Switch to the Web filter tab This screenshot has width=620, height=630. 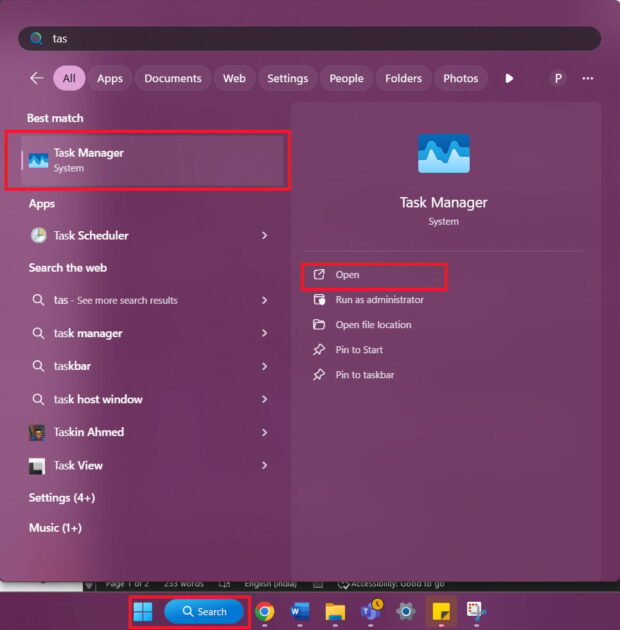click(234, 78)
